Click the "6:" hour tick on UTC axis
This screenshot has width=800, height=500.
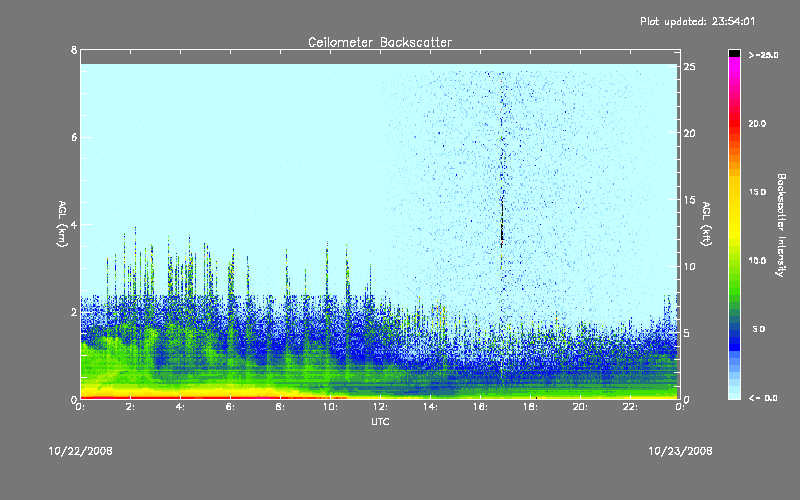231,407
